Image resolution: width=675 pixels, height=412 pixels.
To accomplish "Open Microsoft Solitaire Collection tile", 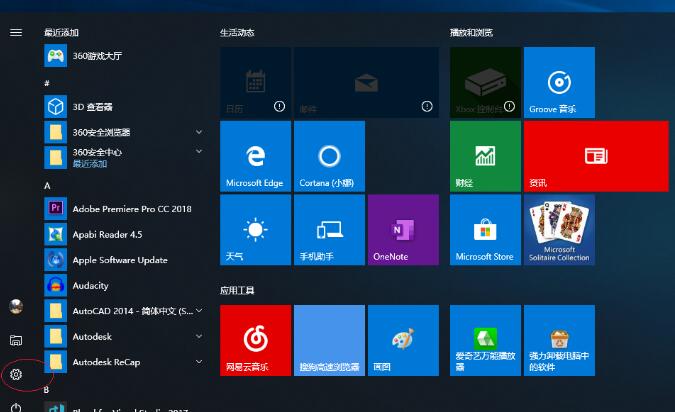I will (559, 230).
